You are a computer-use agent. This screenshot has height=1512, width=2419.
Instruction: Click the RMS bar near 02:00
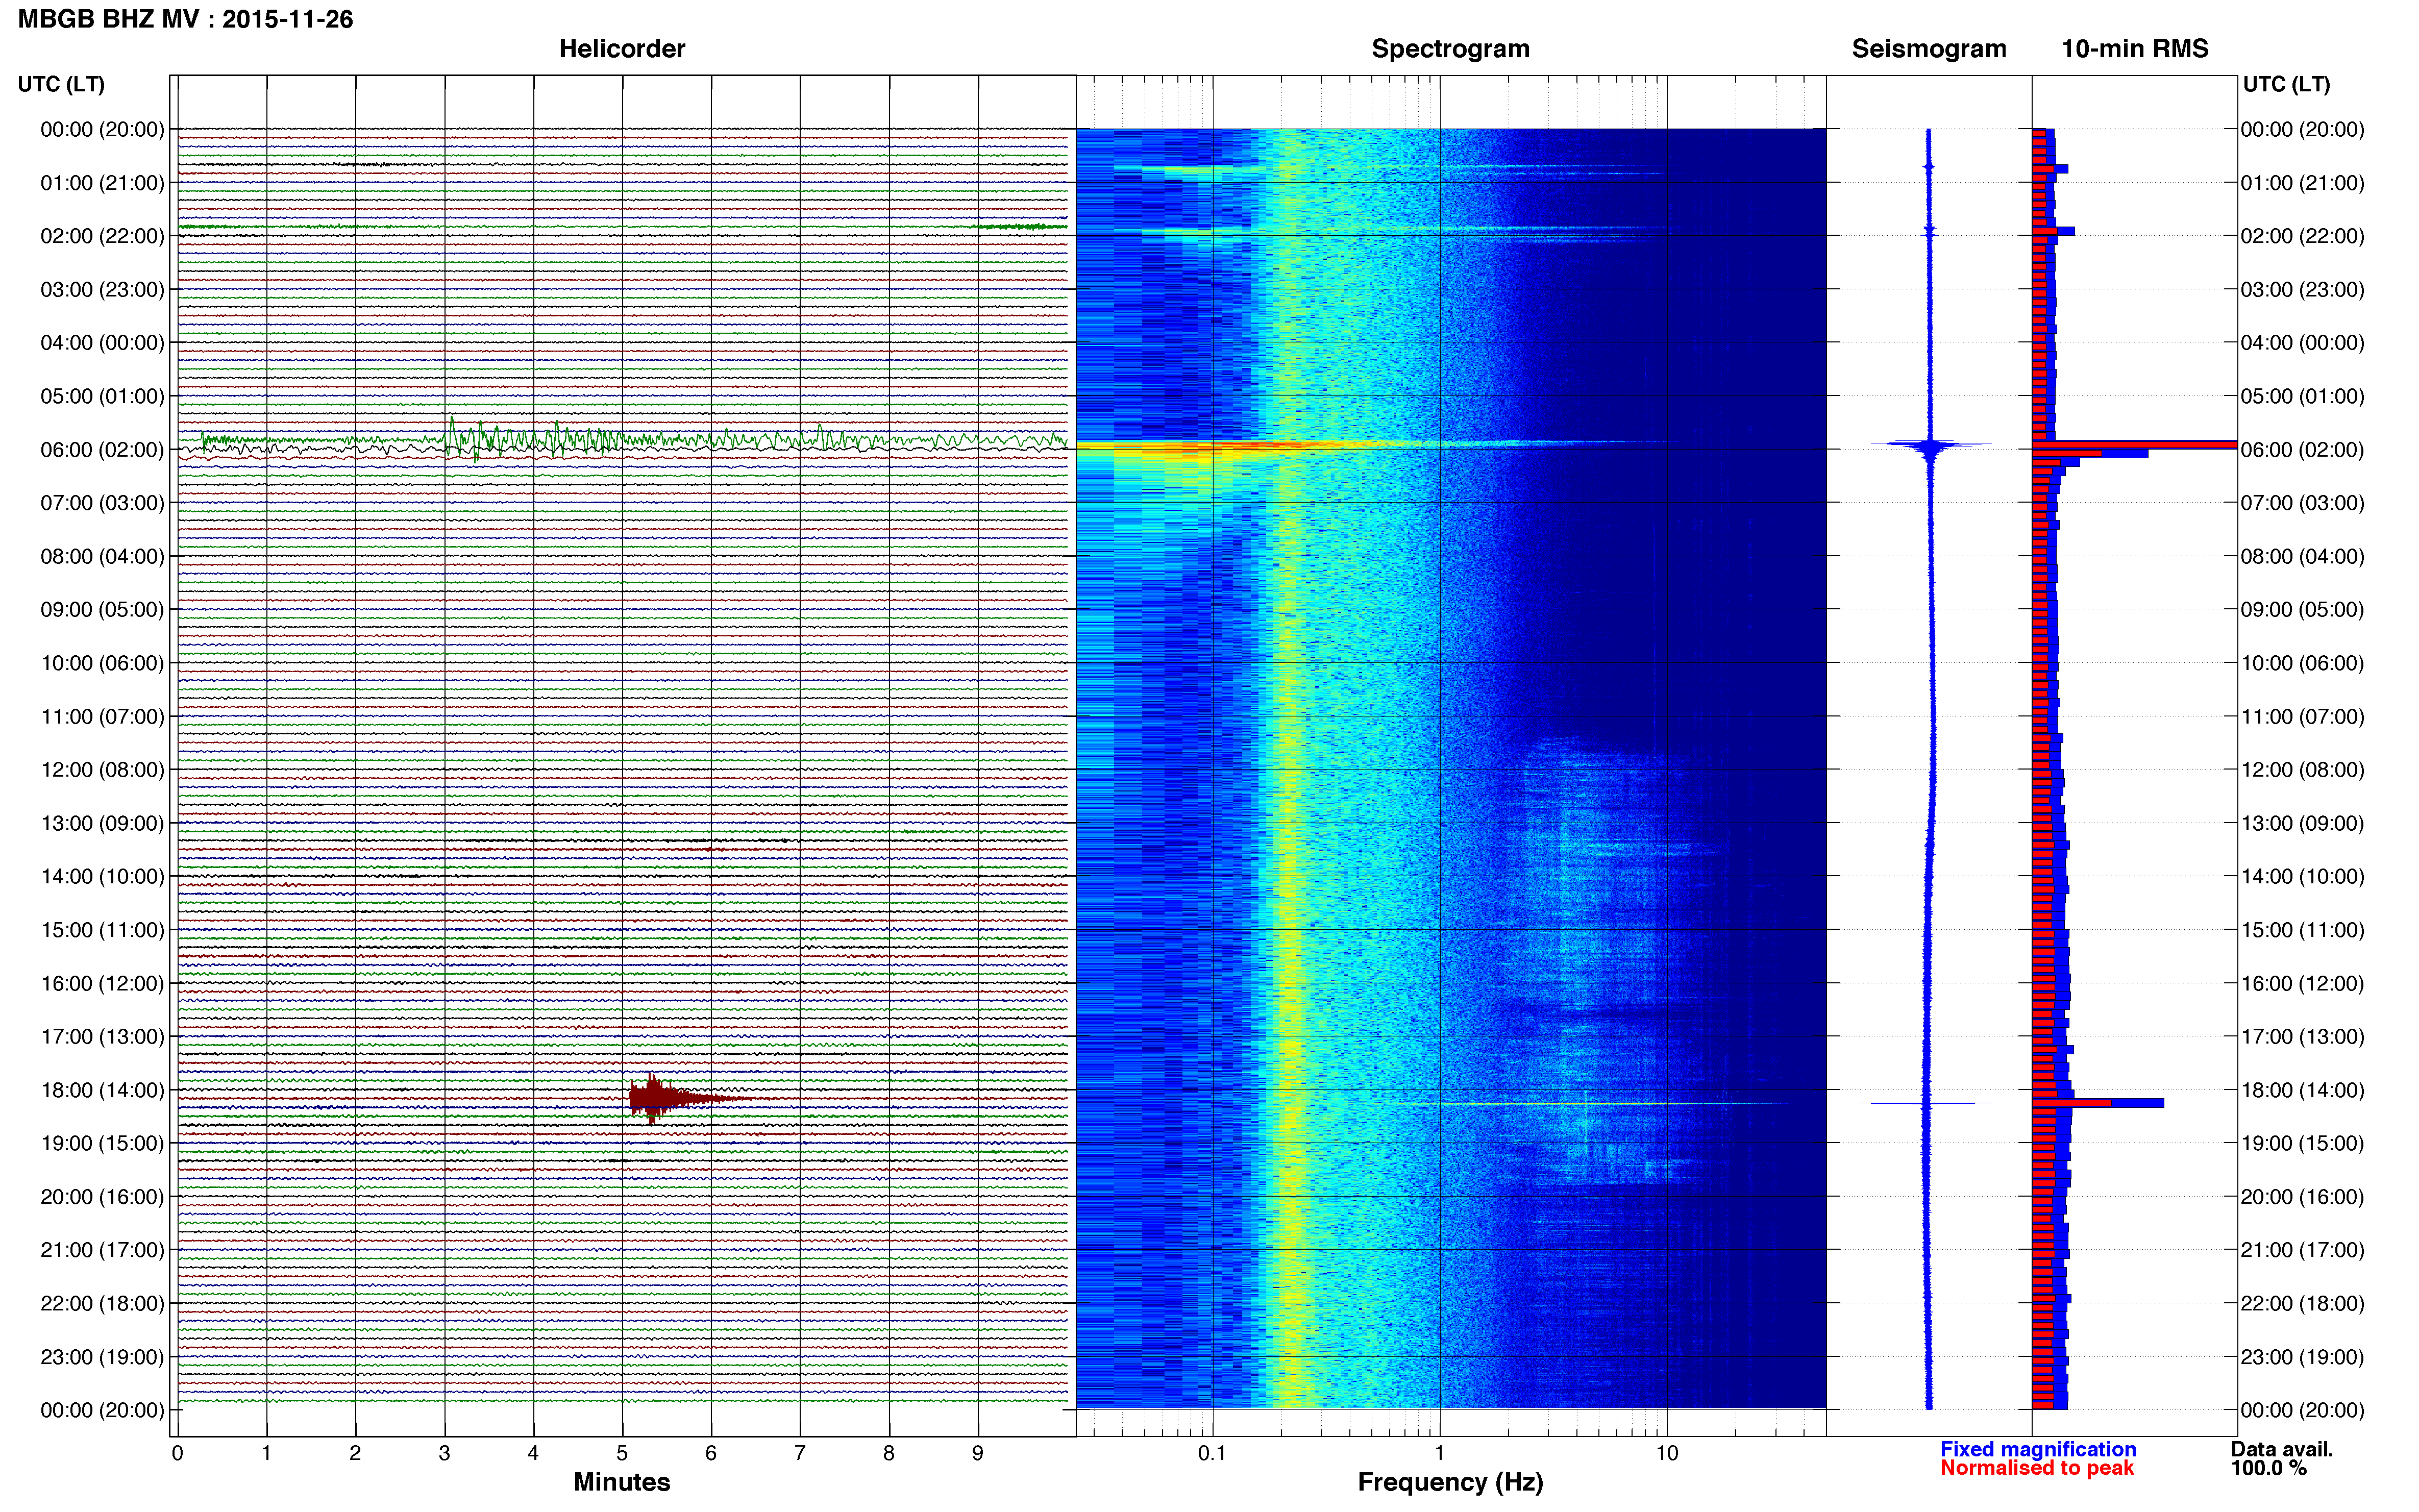pos(2053,231)
